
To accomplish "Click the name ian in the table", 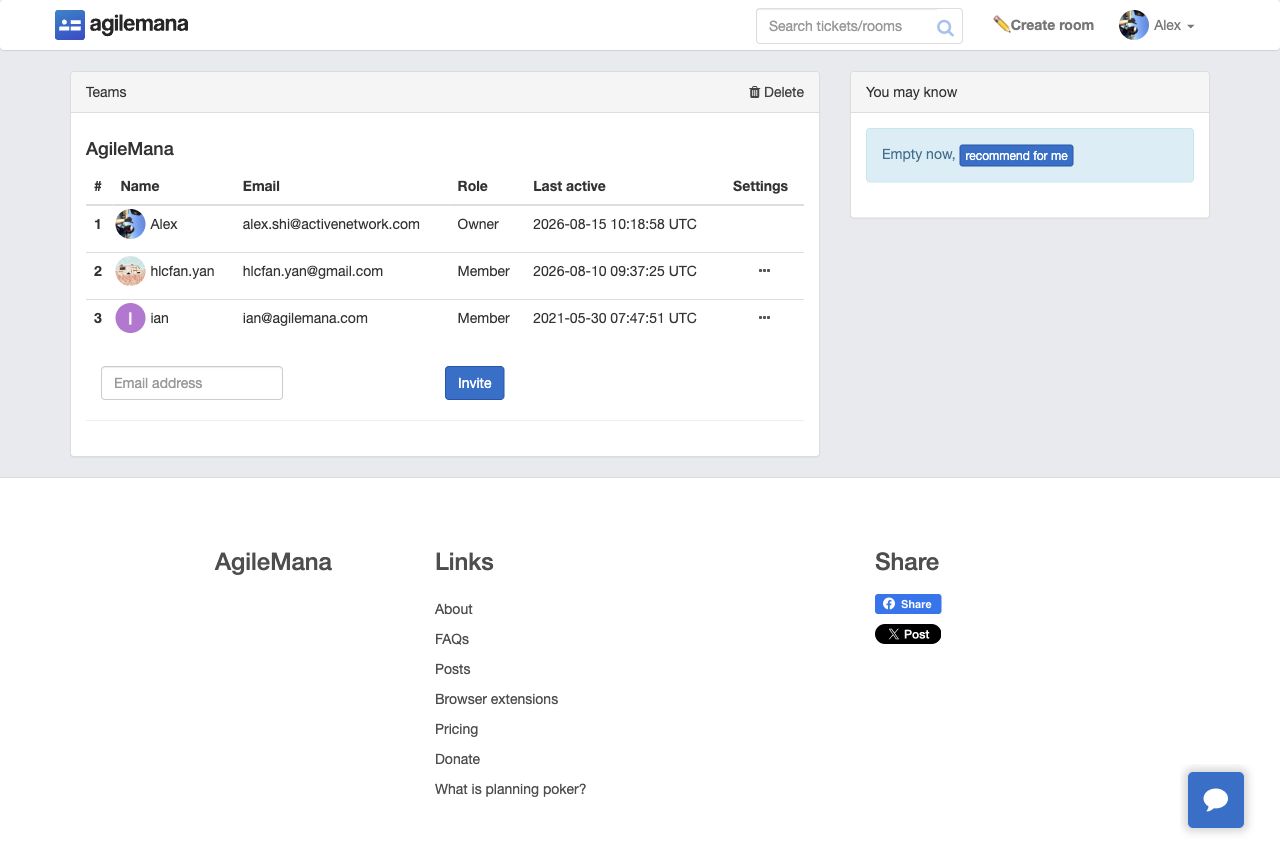I will [x=160, y=318].
